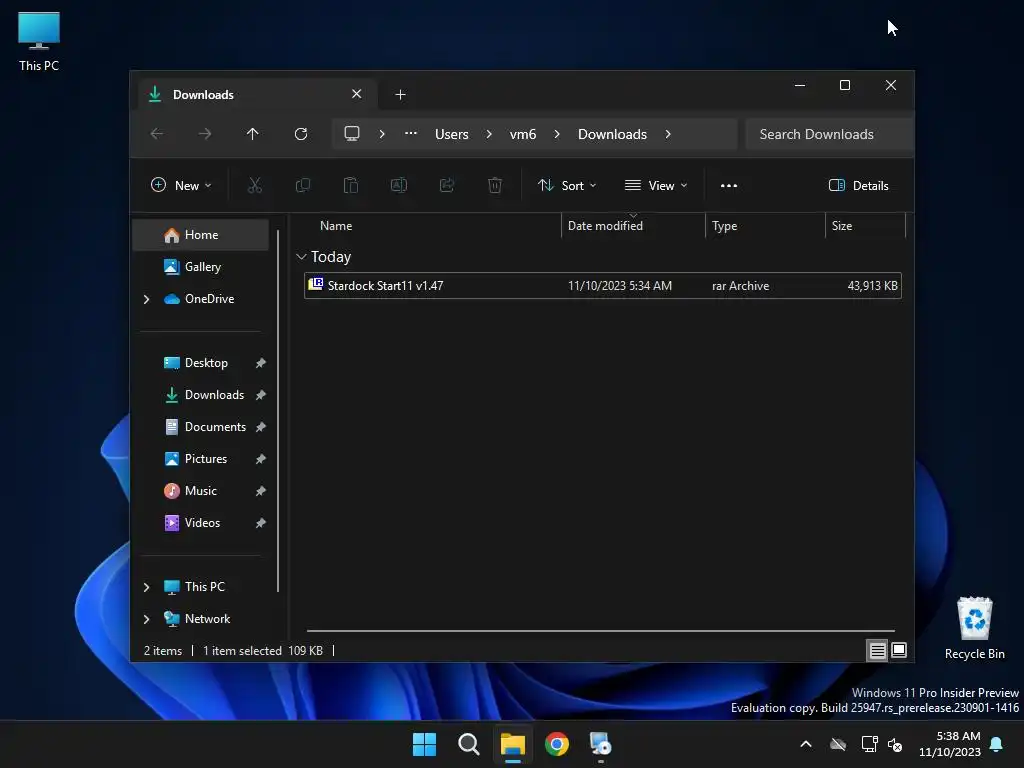Show collapsed path ellipsis in address bar

411,133
